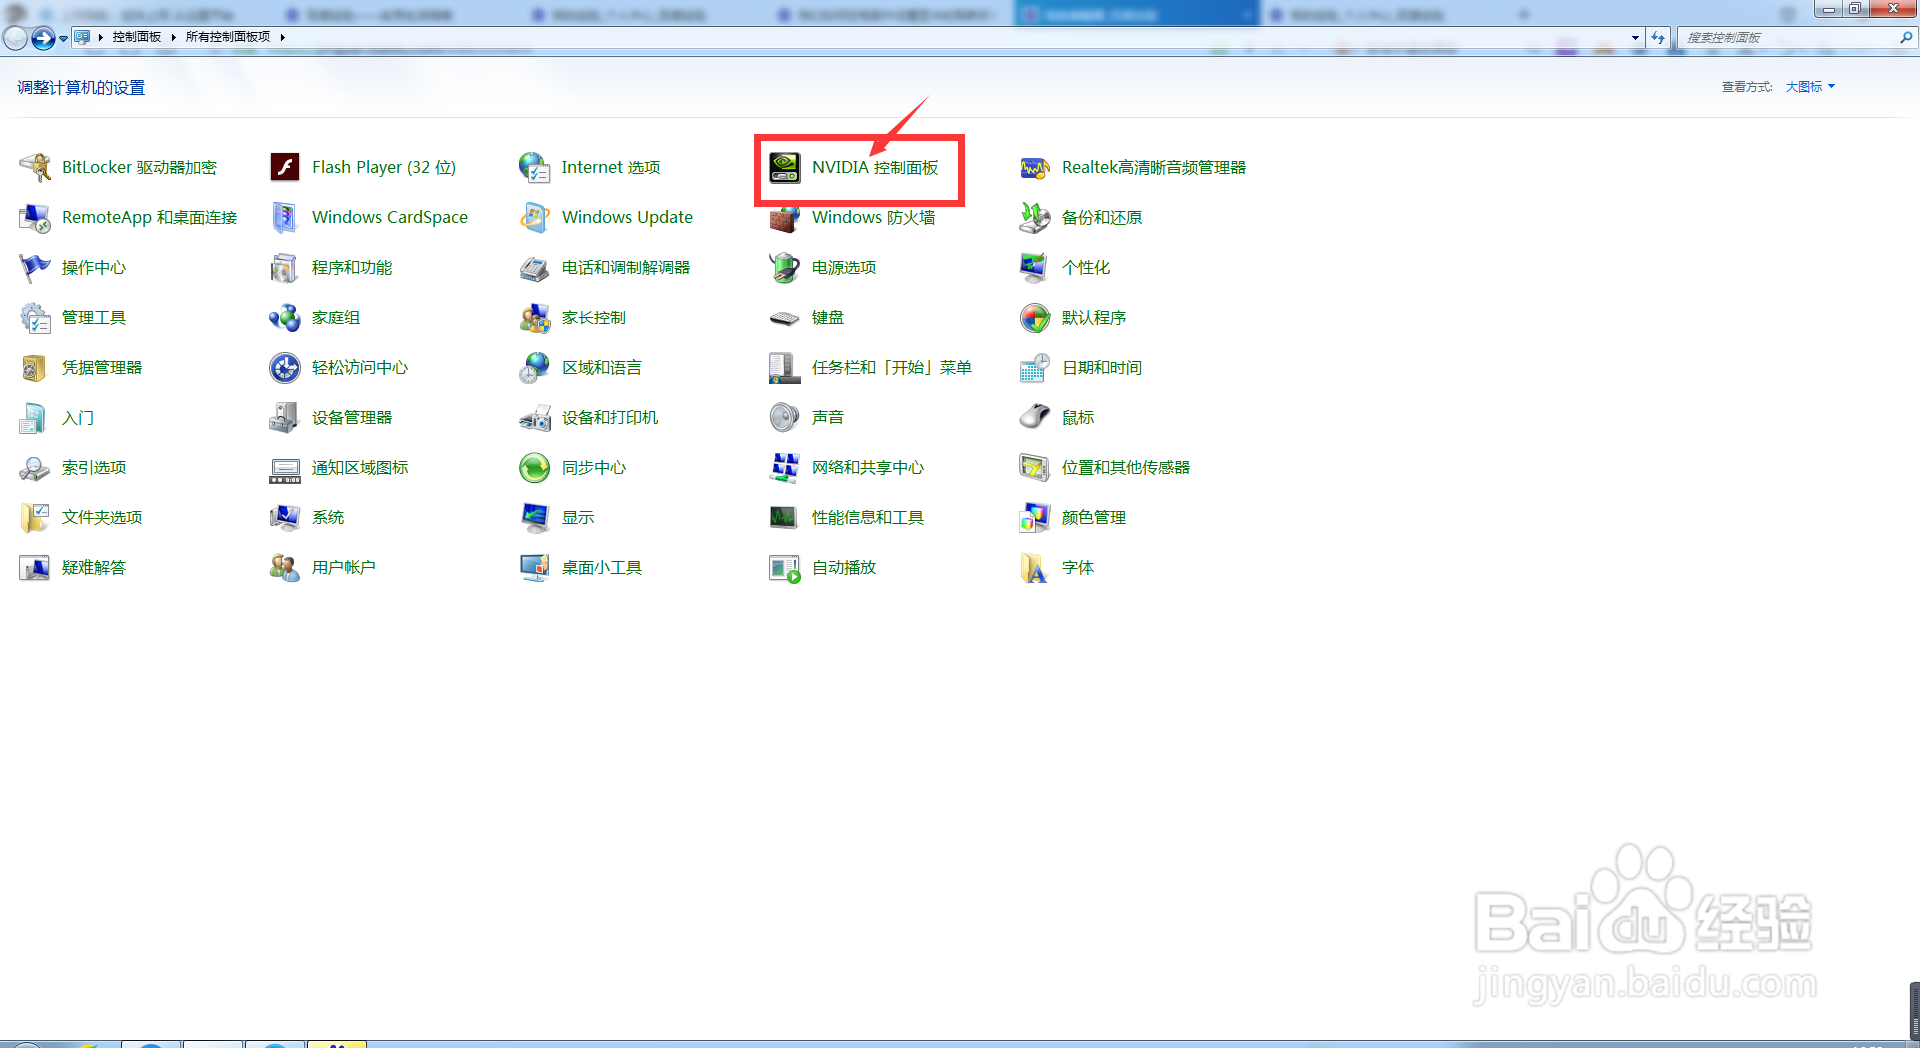The image size is (1920, 1048).
Task: Open the 索引选项 link
Action: (94, 467)
